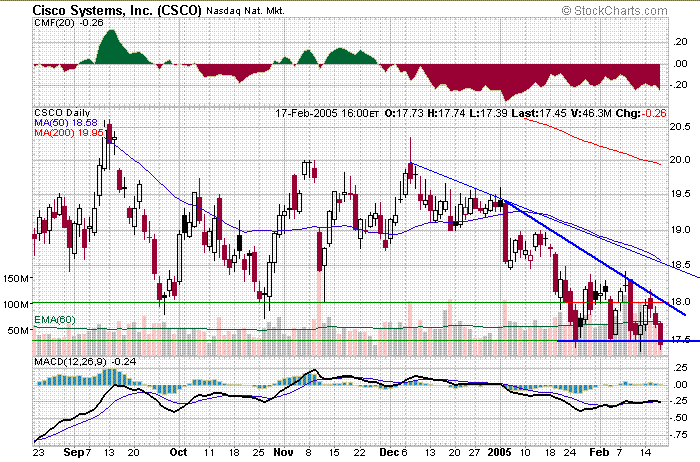The image size is (700, 462).
Task: Click the 27 date label in December
Action: click(x=474, y=453)
